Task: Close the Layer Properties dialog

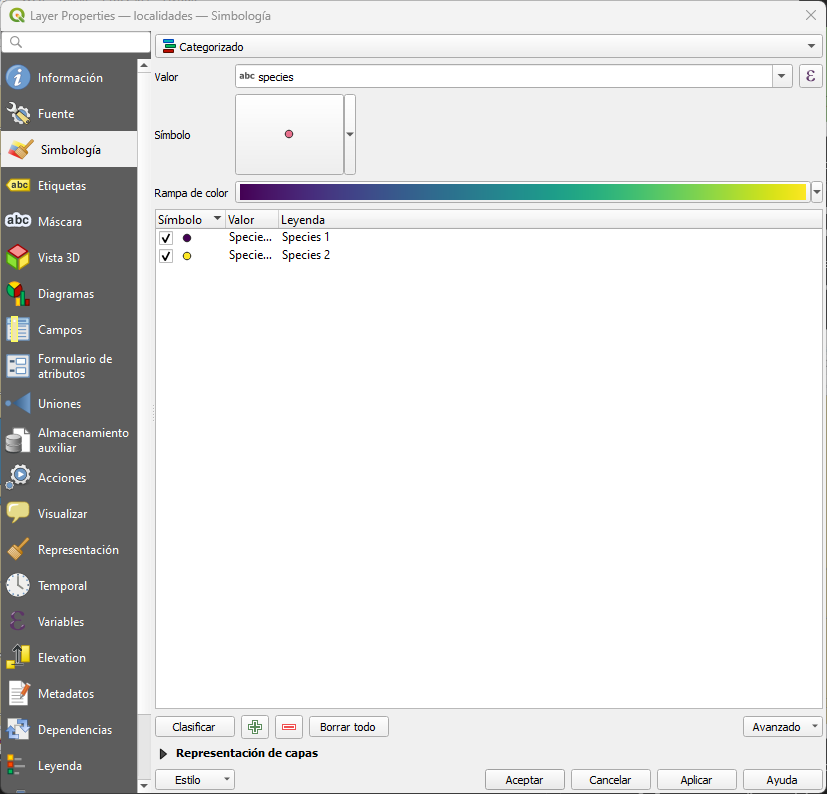Action: point(811,15)
